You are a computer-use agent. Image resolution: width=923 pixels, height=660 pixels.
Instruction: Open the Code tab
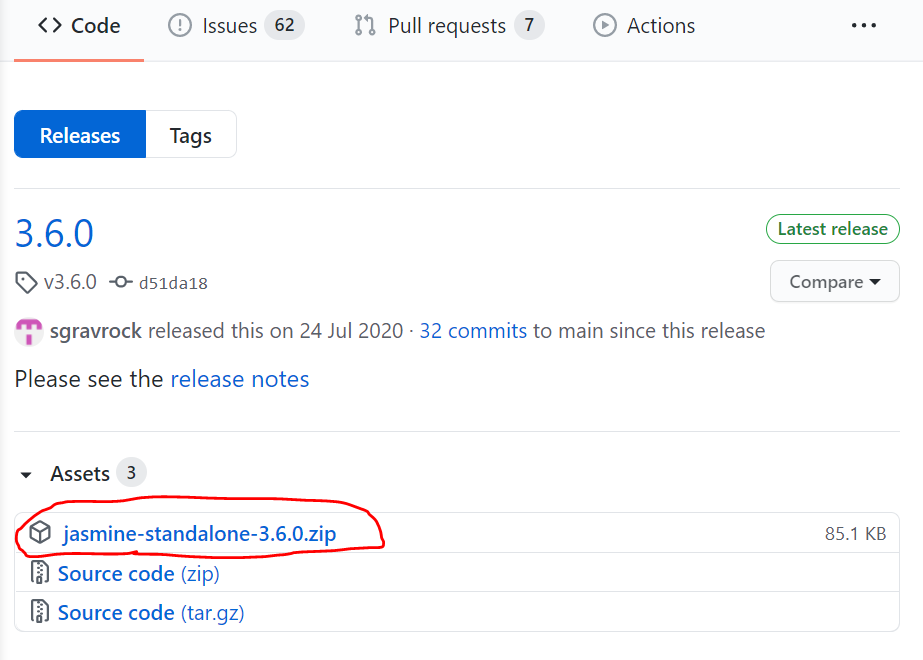79,26
